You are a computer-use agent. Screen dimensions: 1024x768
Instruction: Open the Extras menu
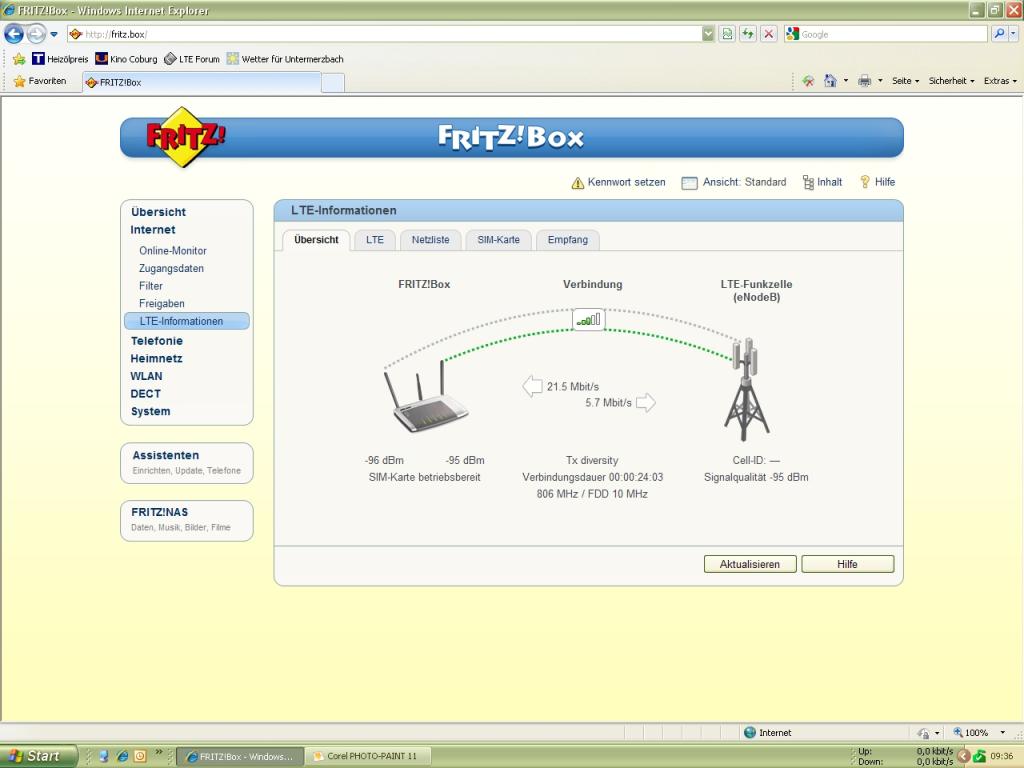[1000, 81]
